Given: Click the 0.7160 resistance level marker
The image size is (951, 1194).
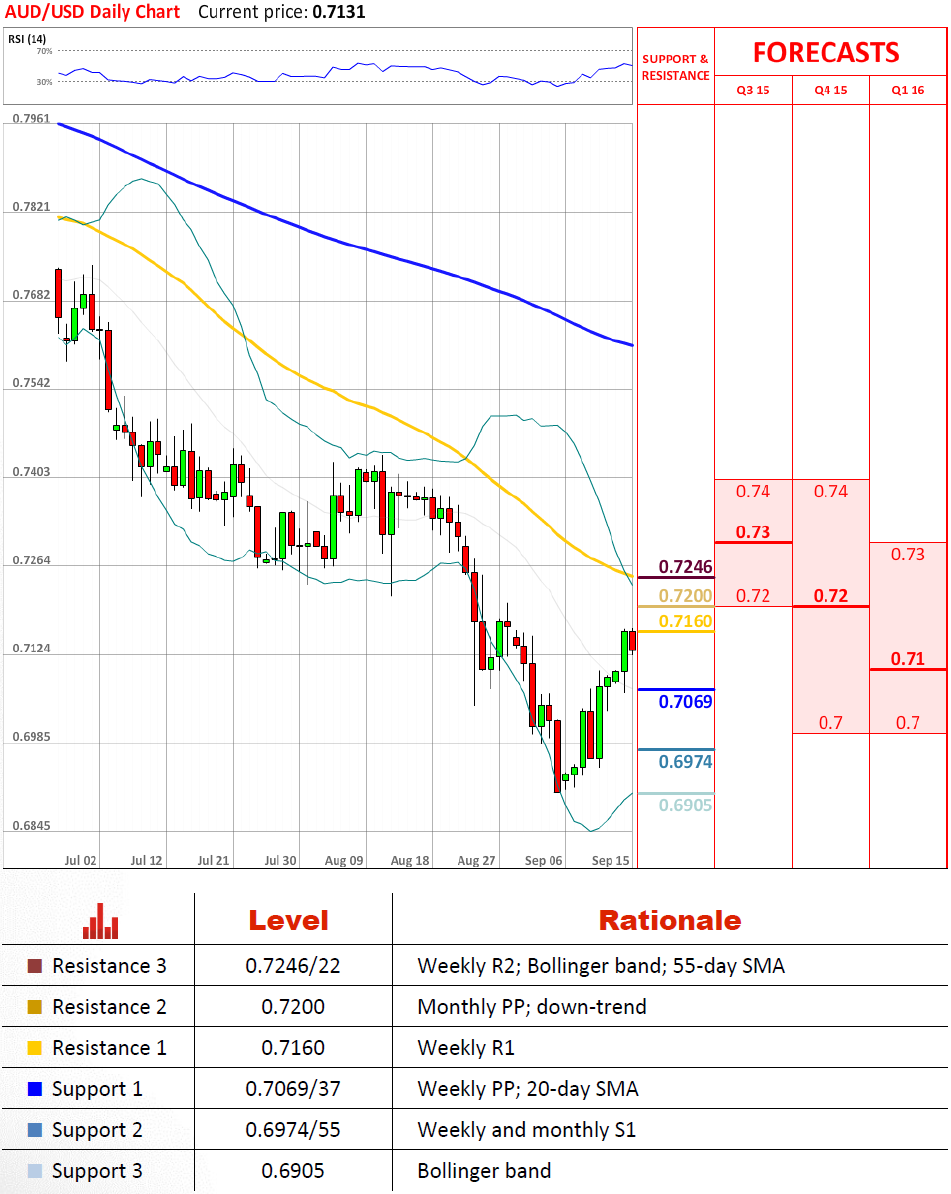Looking at the screenshot, I should coord(685,621).
